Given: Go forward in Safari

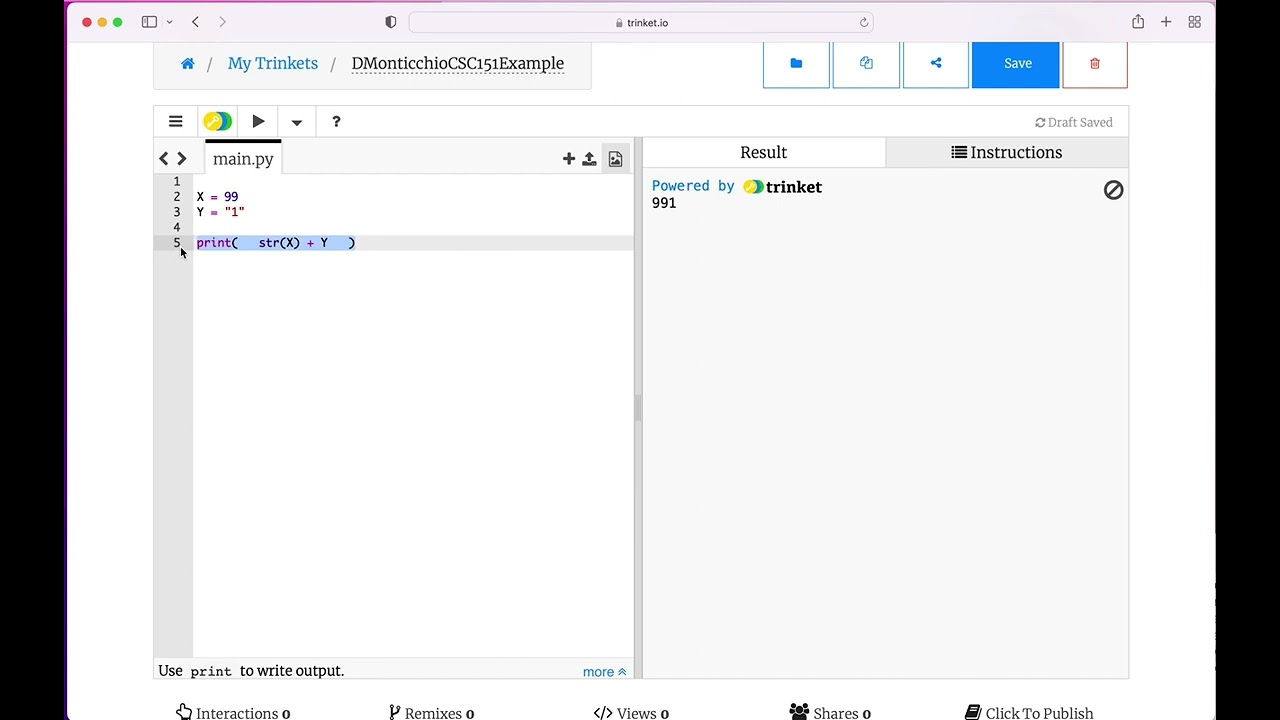Looking at the screenshot, I should (x=222, y=22).
